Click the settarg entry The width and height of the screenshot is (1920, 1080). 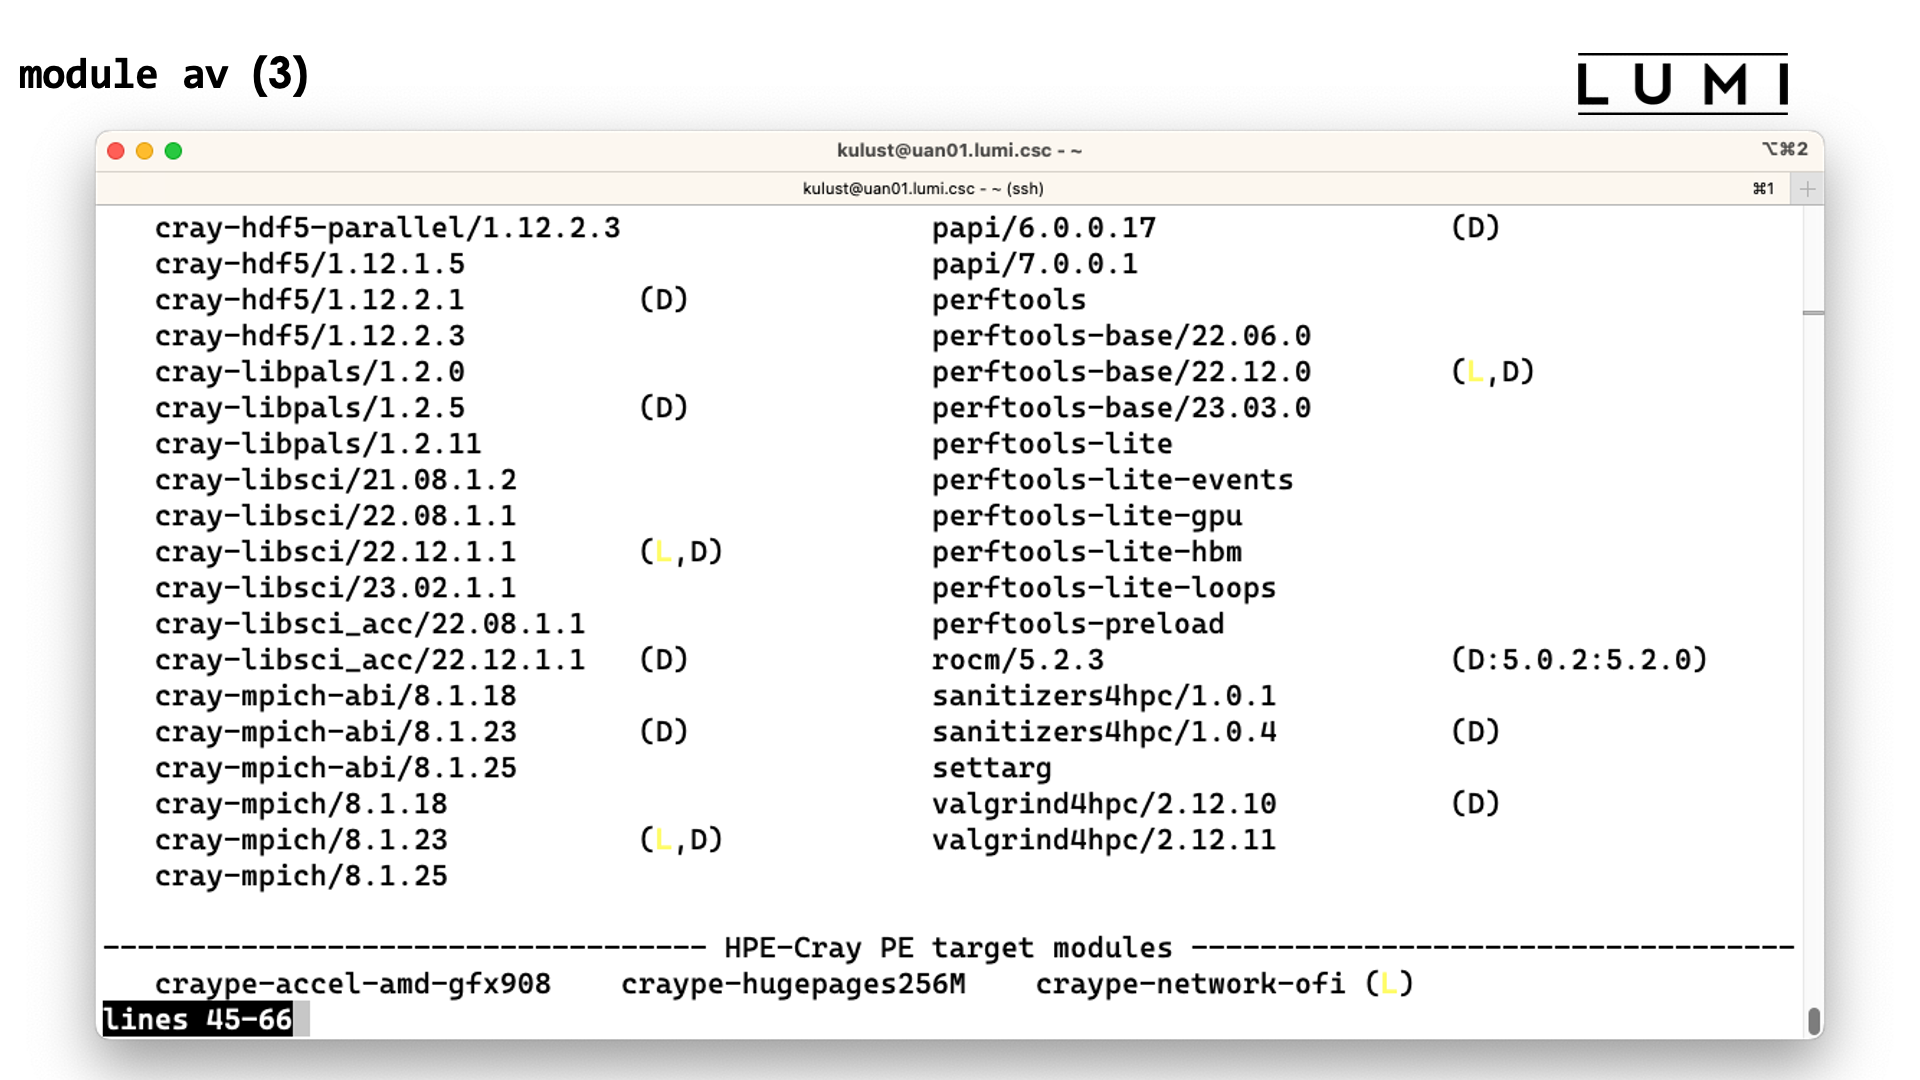(x=992, y=768)
